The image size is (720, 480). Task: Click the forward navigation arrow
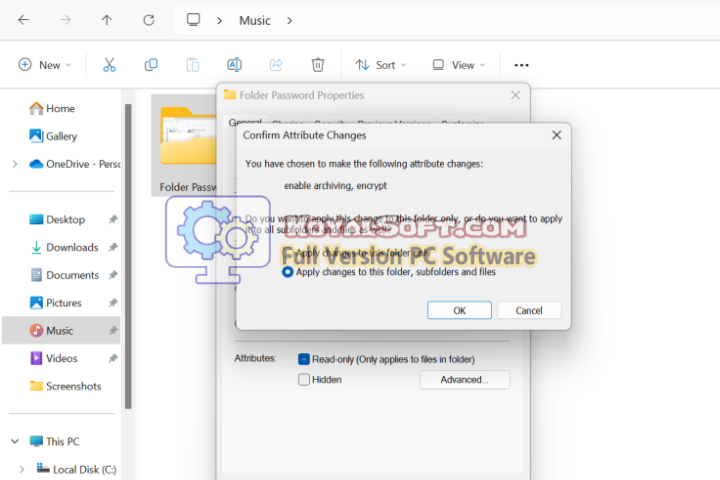coord(66,20)
